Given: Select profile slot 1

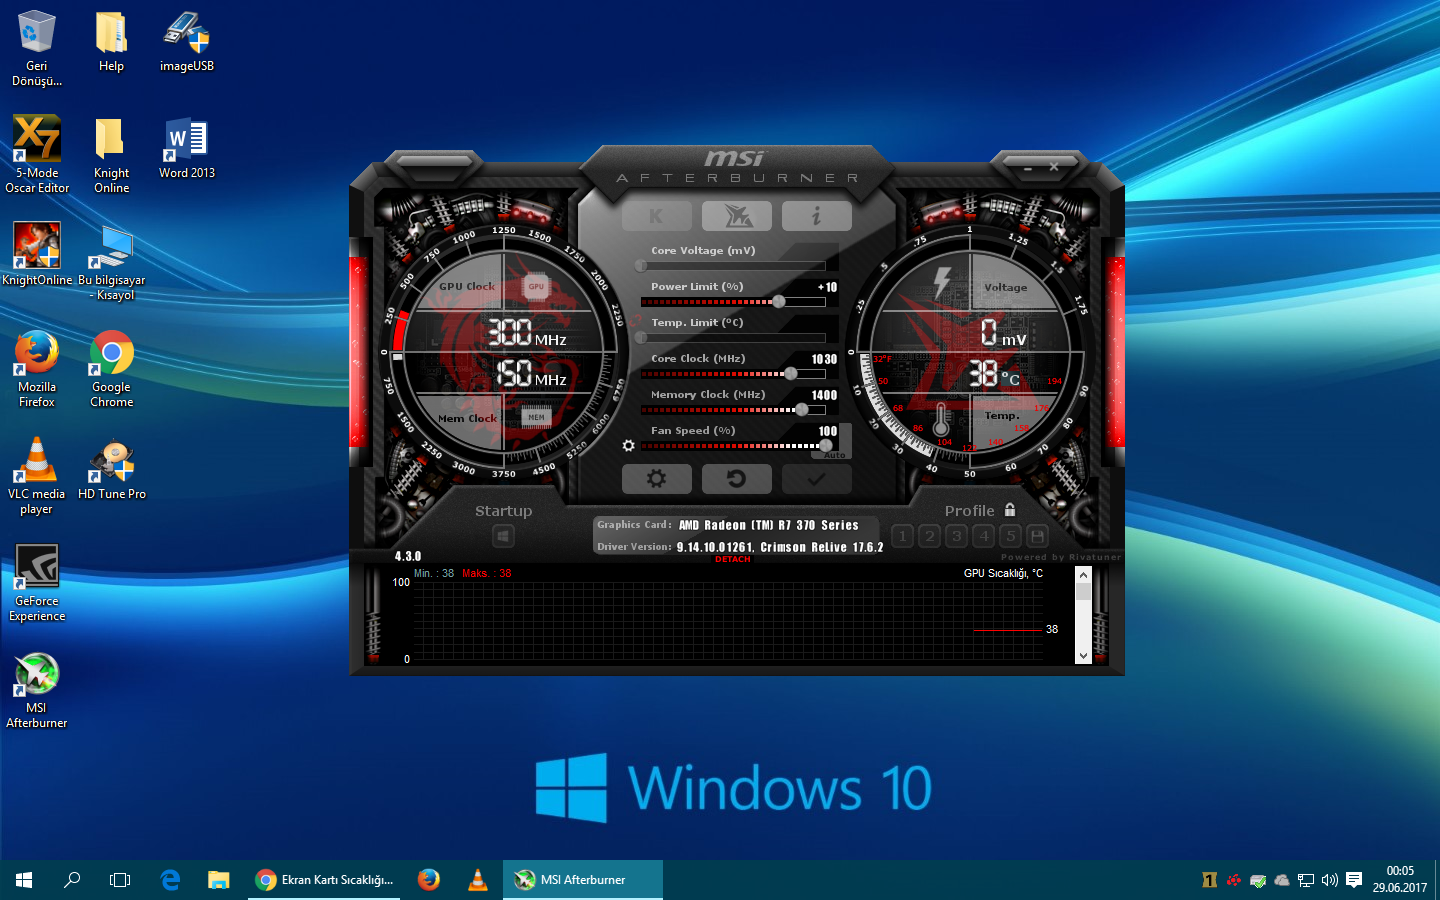Looking at the screenshot, I should 903,536.
